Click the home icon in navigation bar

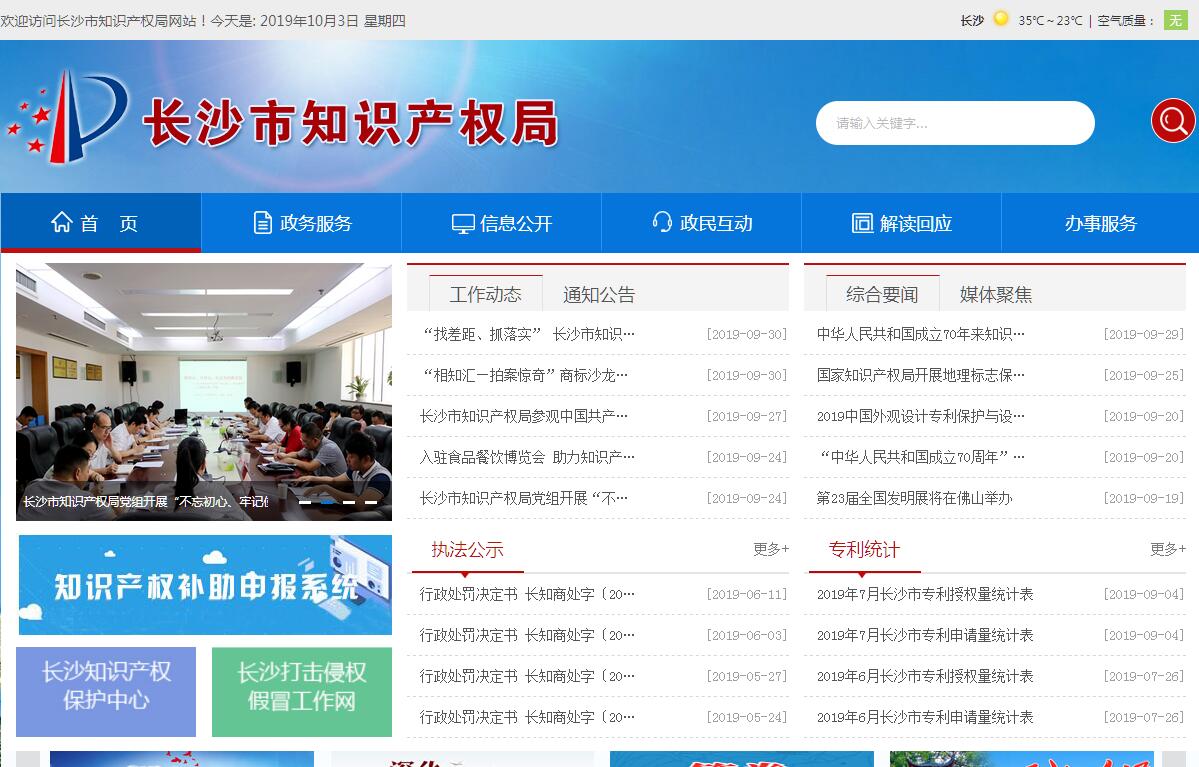(x=62, y=222)
